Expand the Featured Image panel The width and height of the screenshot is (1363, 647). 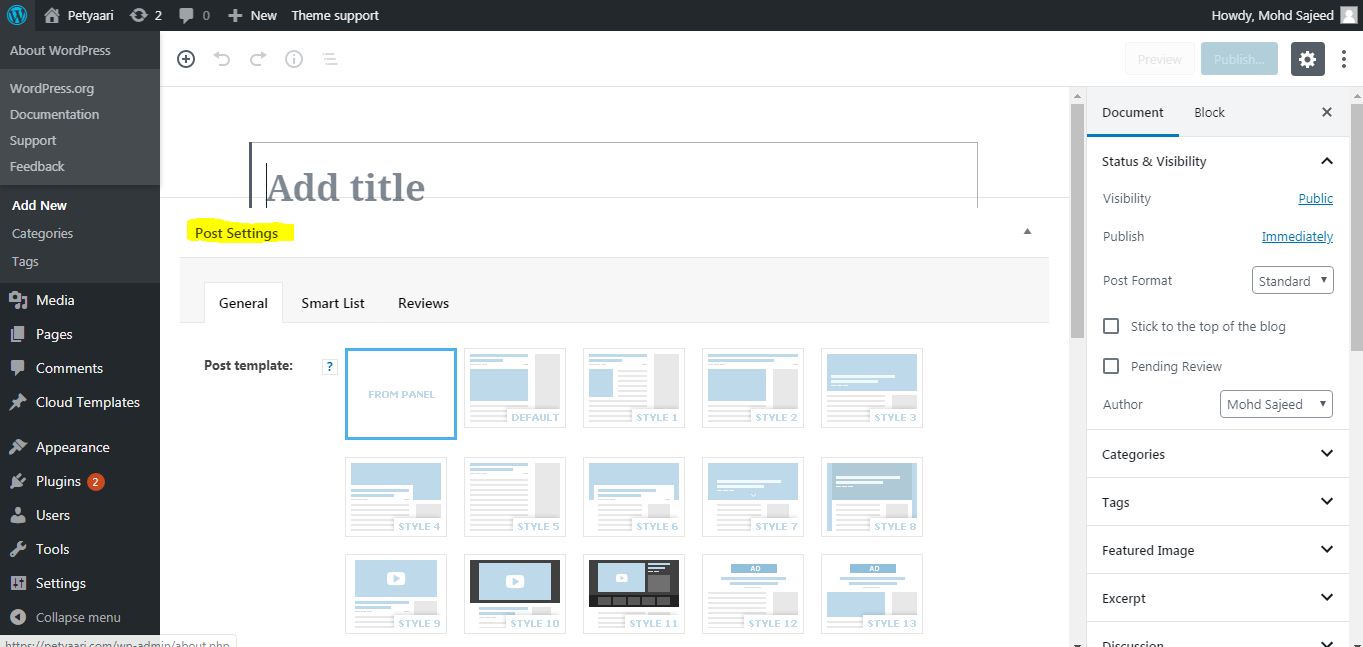[x=1218, y=550]
